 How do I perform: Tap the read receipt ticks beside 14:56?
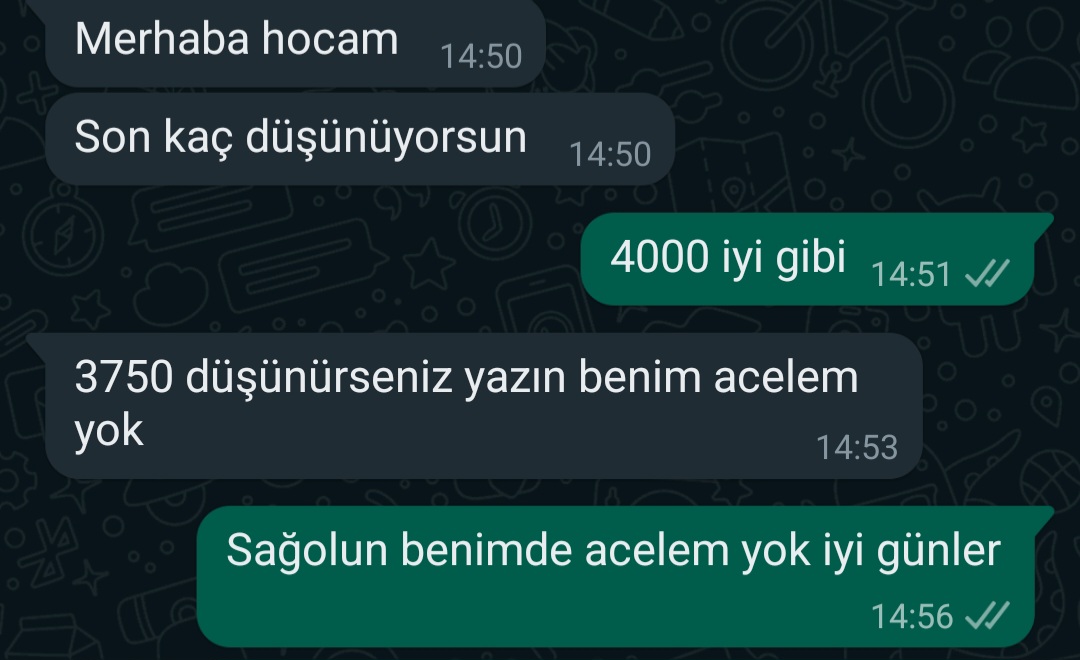point(987,615)
